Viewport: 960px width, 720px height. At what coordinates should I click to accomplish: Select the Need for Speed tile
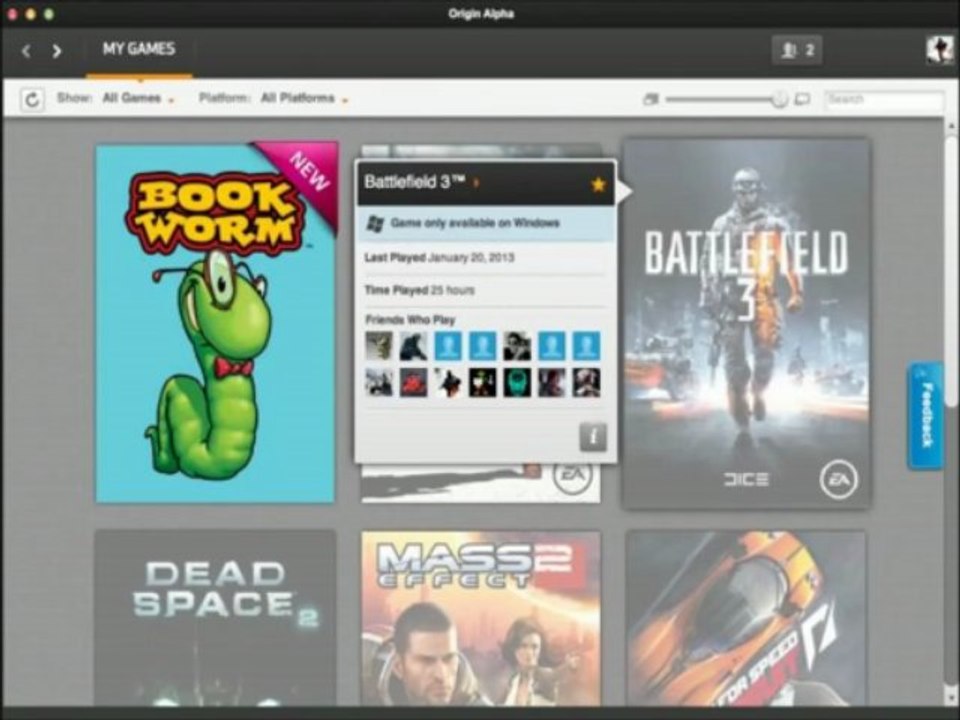coord(746,617)
